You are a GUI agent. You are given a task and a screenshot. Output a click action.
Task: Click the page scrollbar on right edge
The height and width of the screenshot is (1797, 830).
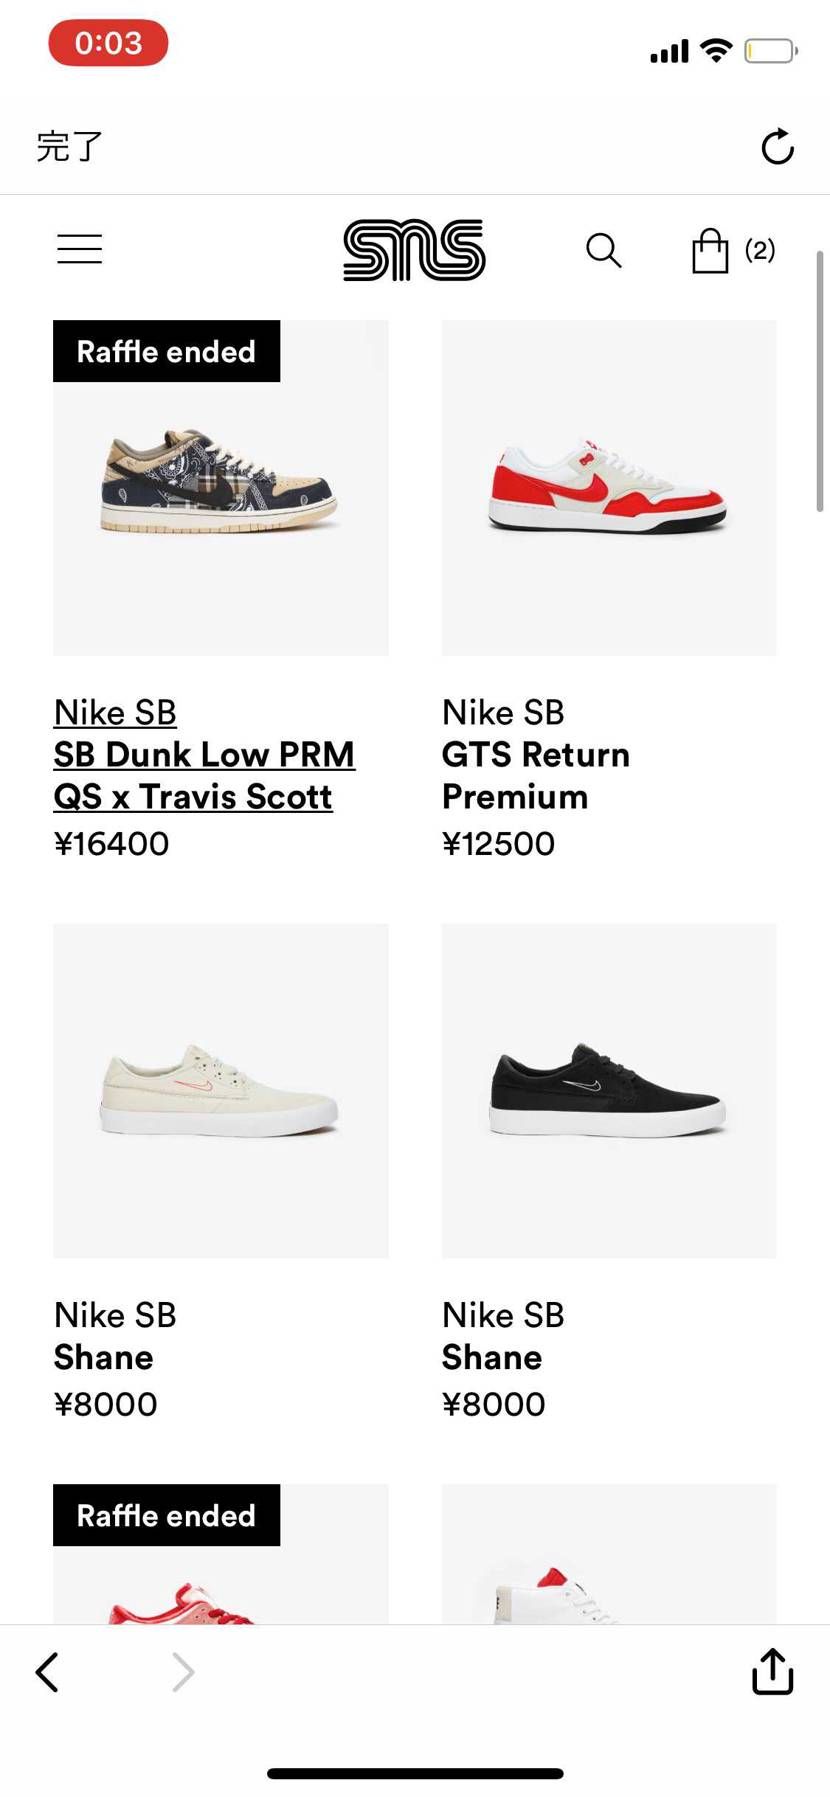click(x=820, y=382)
